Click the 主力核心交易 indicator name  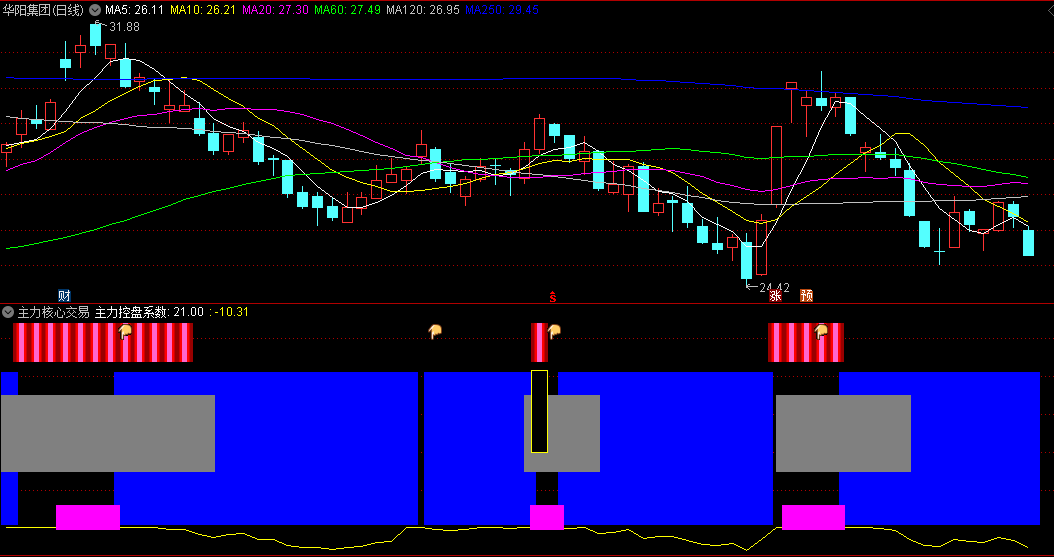[x=54, y=312]
